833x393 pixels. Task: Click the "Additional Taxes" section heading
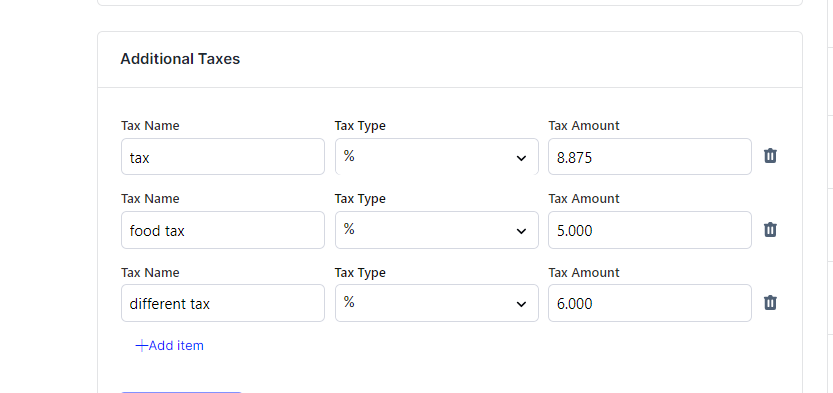[180, 59]
